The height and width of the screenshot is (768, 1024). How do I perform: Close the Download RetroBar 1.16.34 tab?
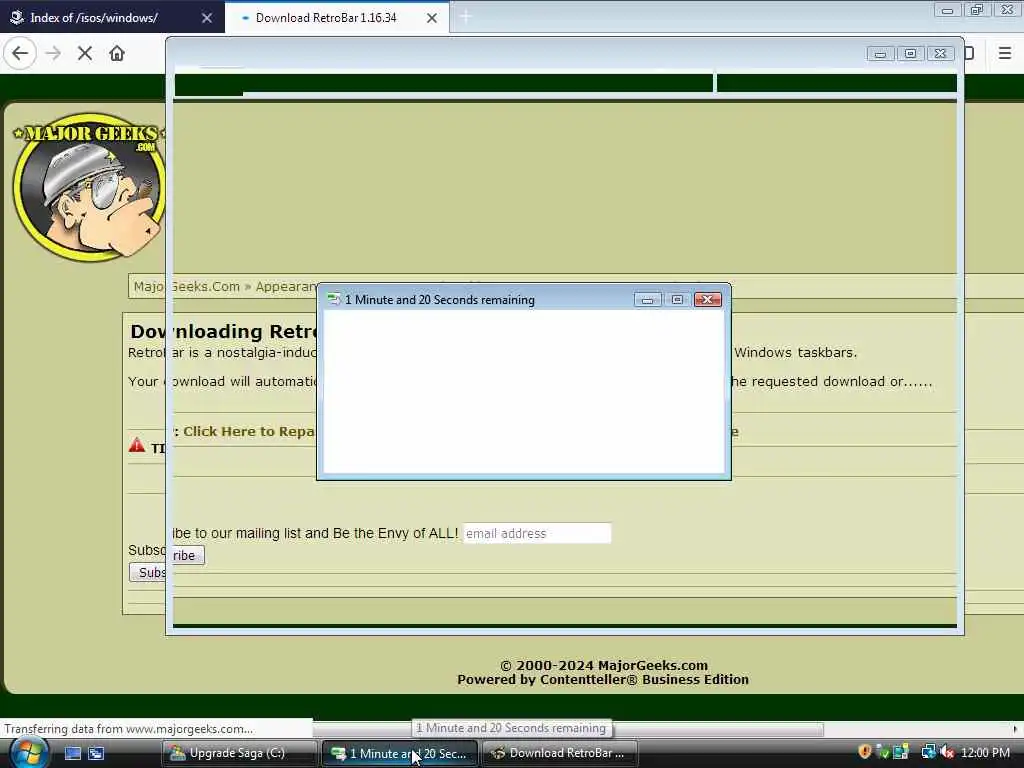click(432, 18)
